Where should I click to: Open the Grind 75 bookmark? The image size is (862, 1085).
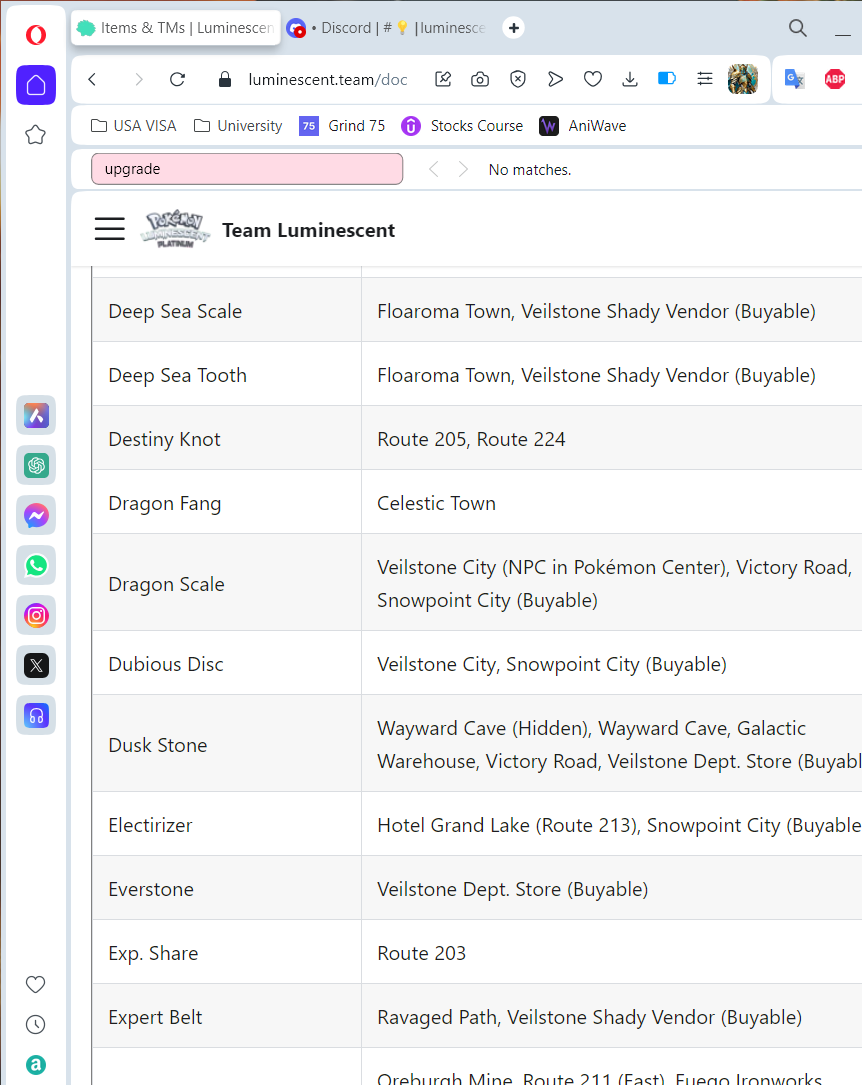[342, 126]
